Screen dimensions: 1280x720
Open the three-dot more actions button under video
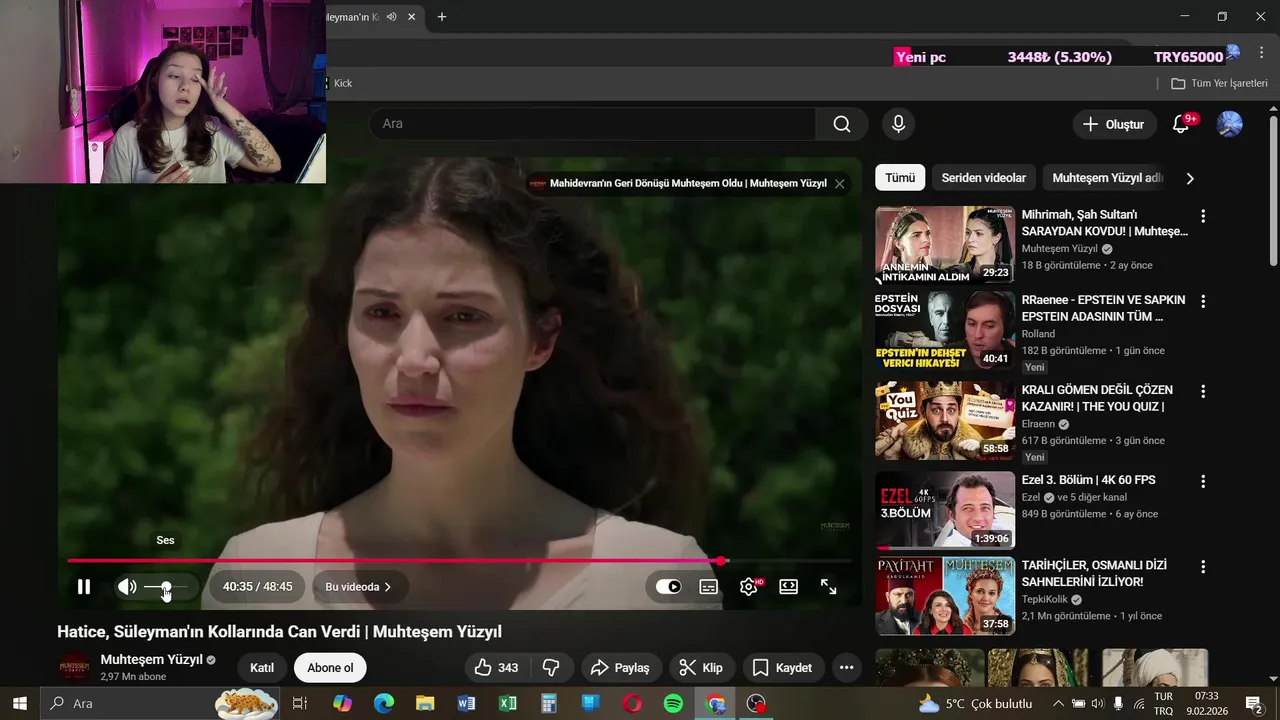(847, 667)
